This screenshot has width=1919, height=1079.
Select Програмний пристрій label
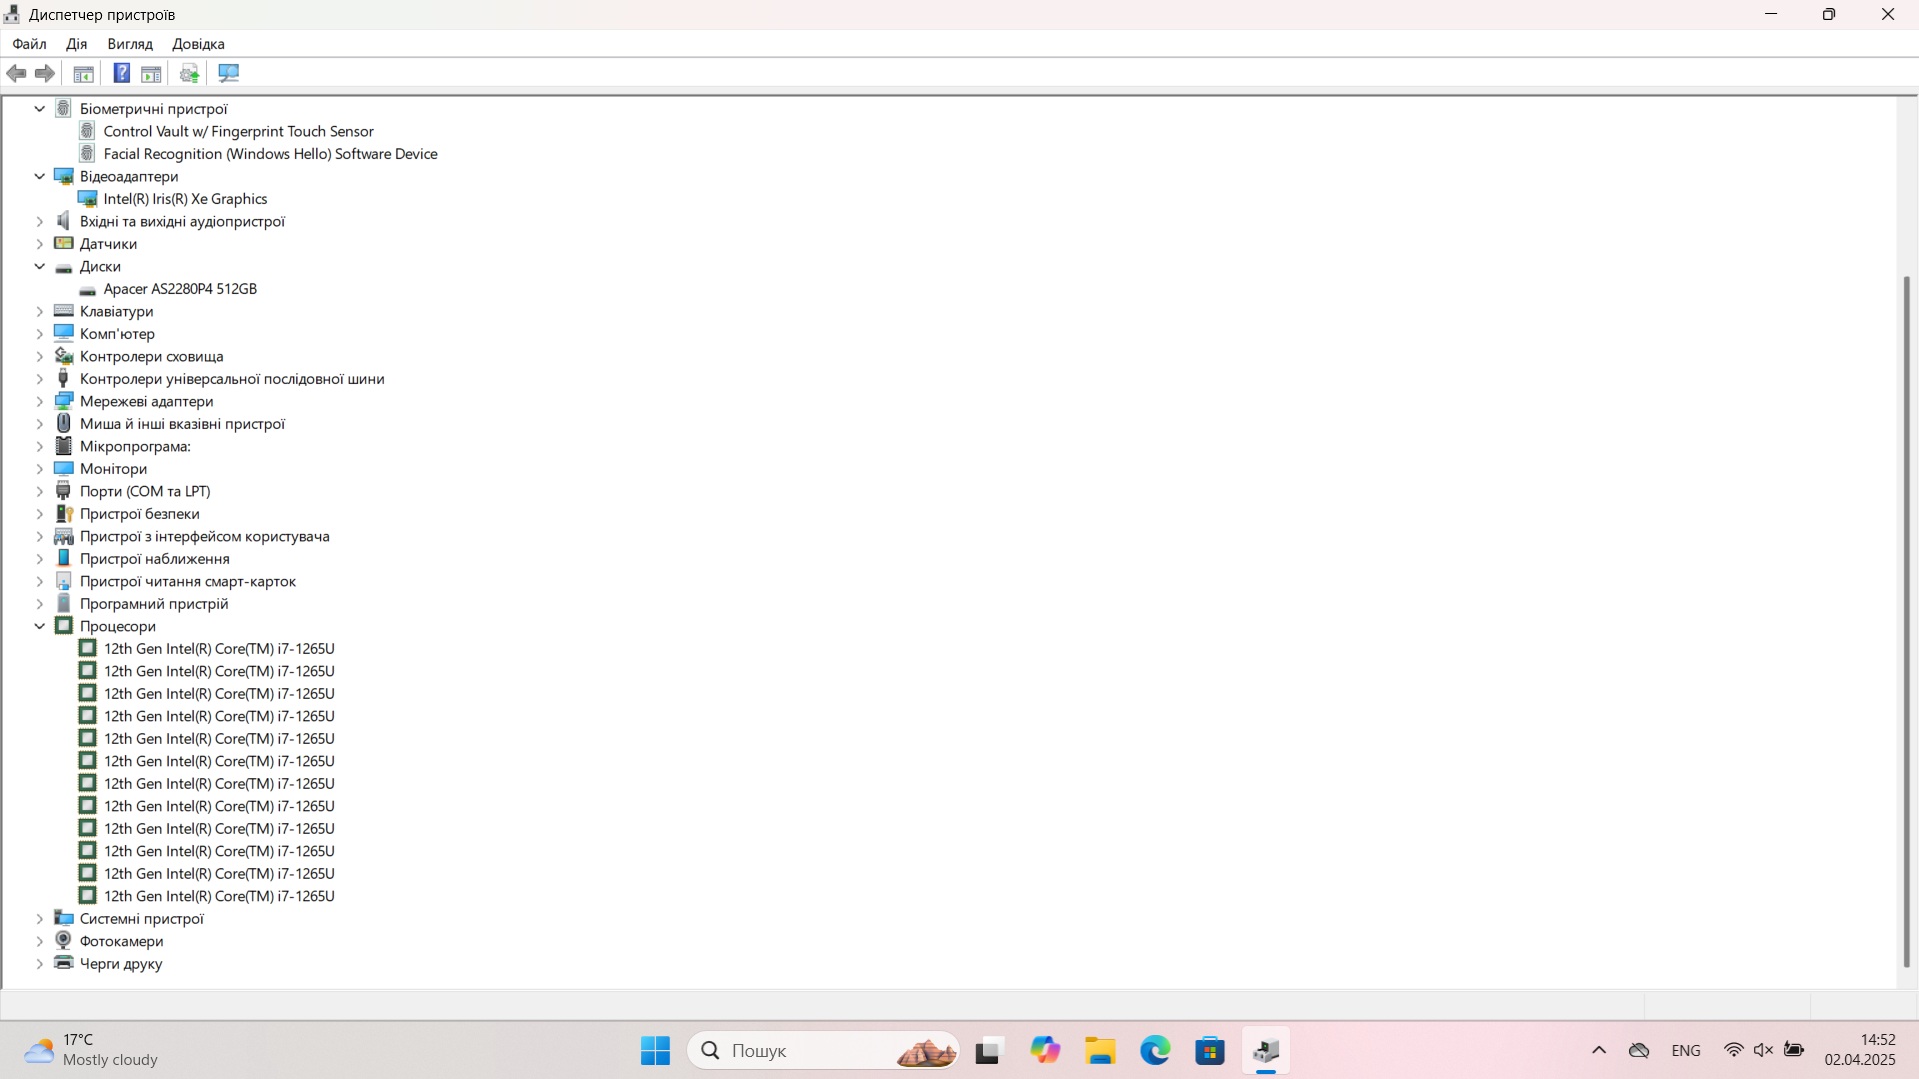point(154,603)
